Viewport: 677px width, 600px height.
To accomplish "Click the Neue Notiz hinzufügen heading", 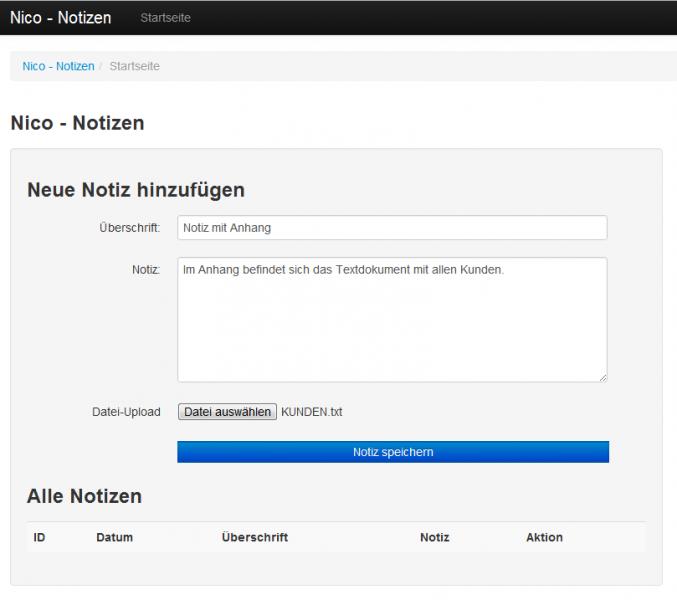I will point(136,190).
